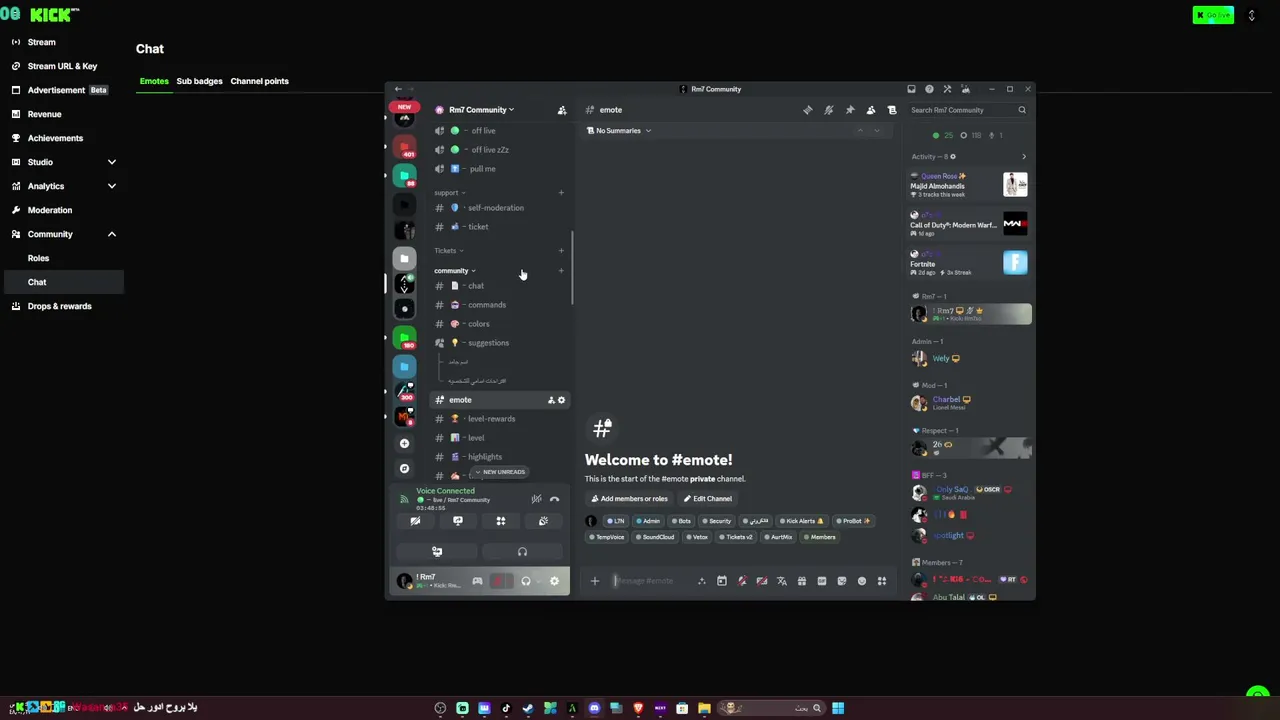This screenshot has height=720, width=1280.
Task: Open the threads icon in Discord header
Action: pyautogui.click(x=808, y=110)
